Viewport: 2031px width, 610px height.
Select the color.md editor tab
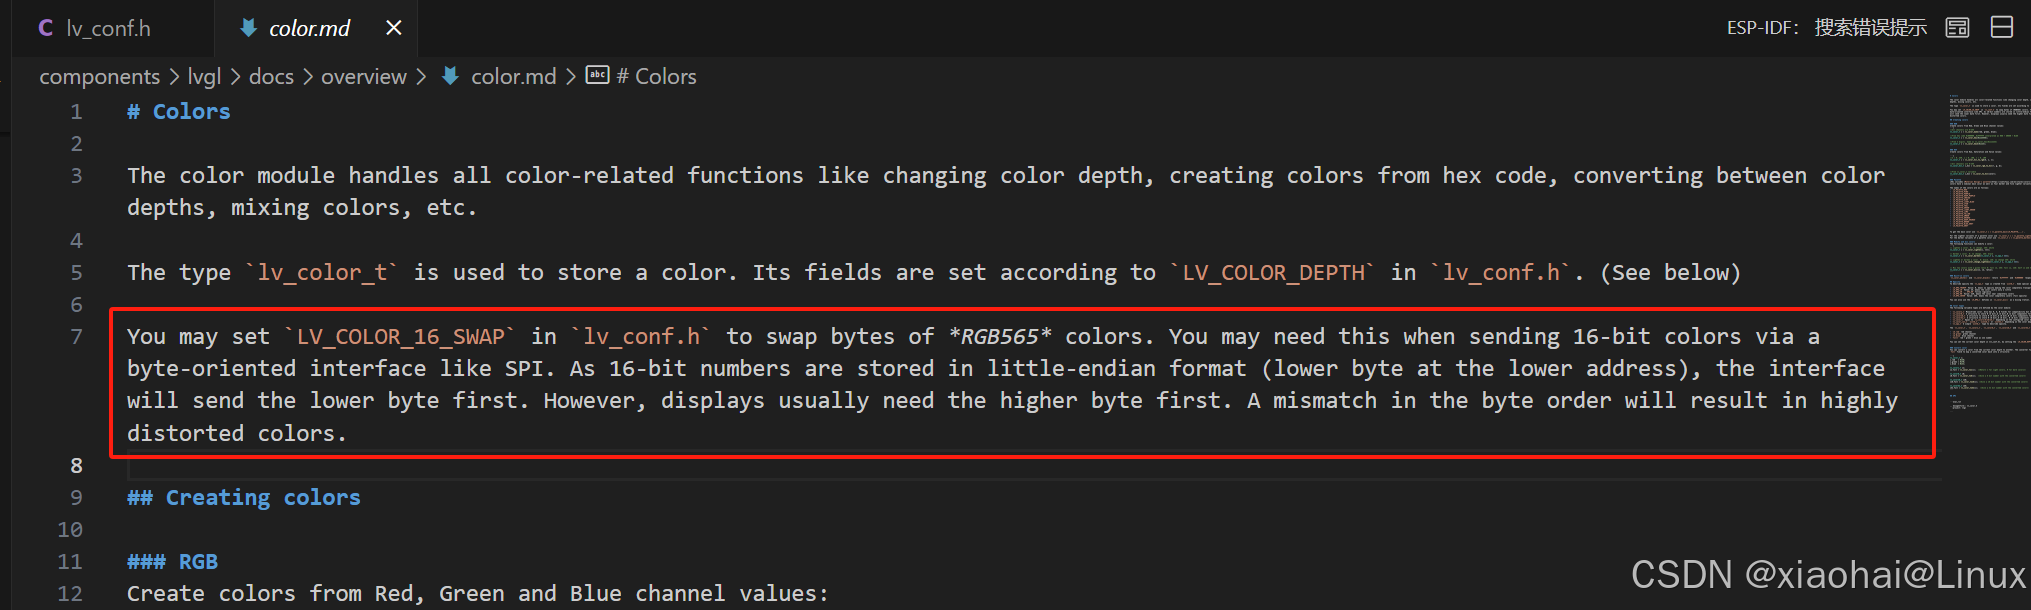(309, 28)
